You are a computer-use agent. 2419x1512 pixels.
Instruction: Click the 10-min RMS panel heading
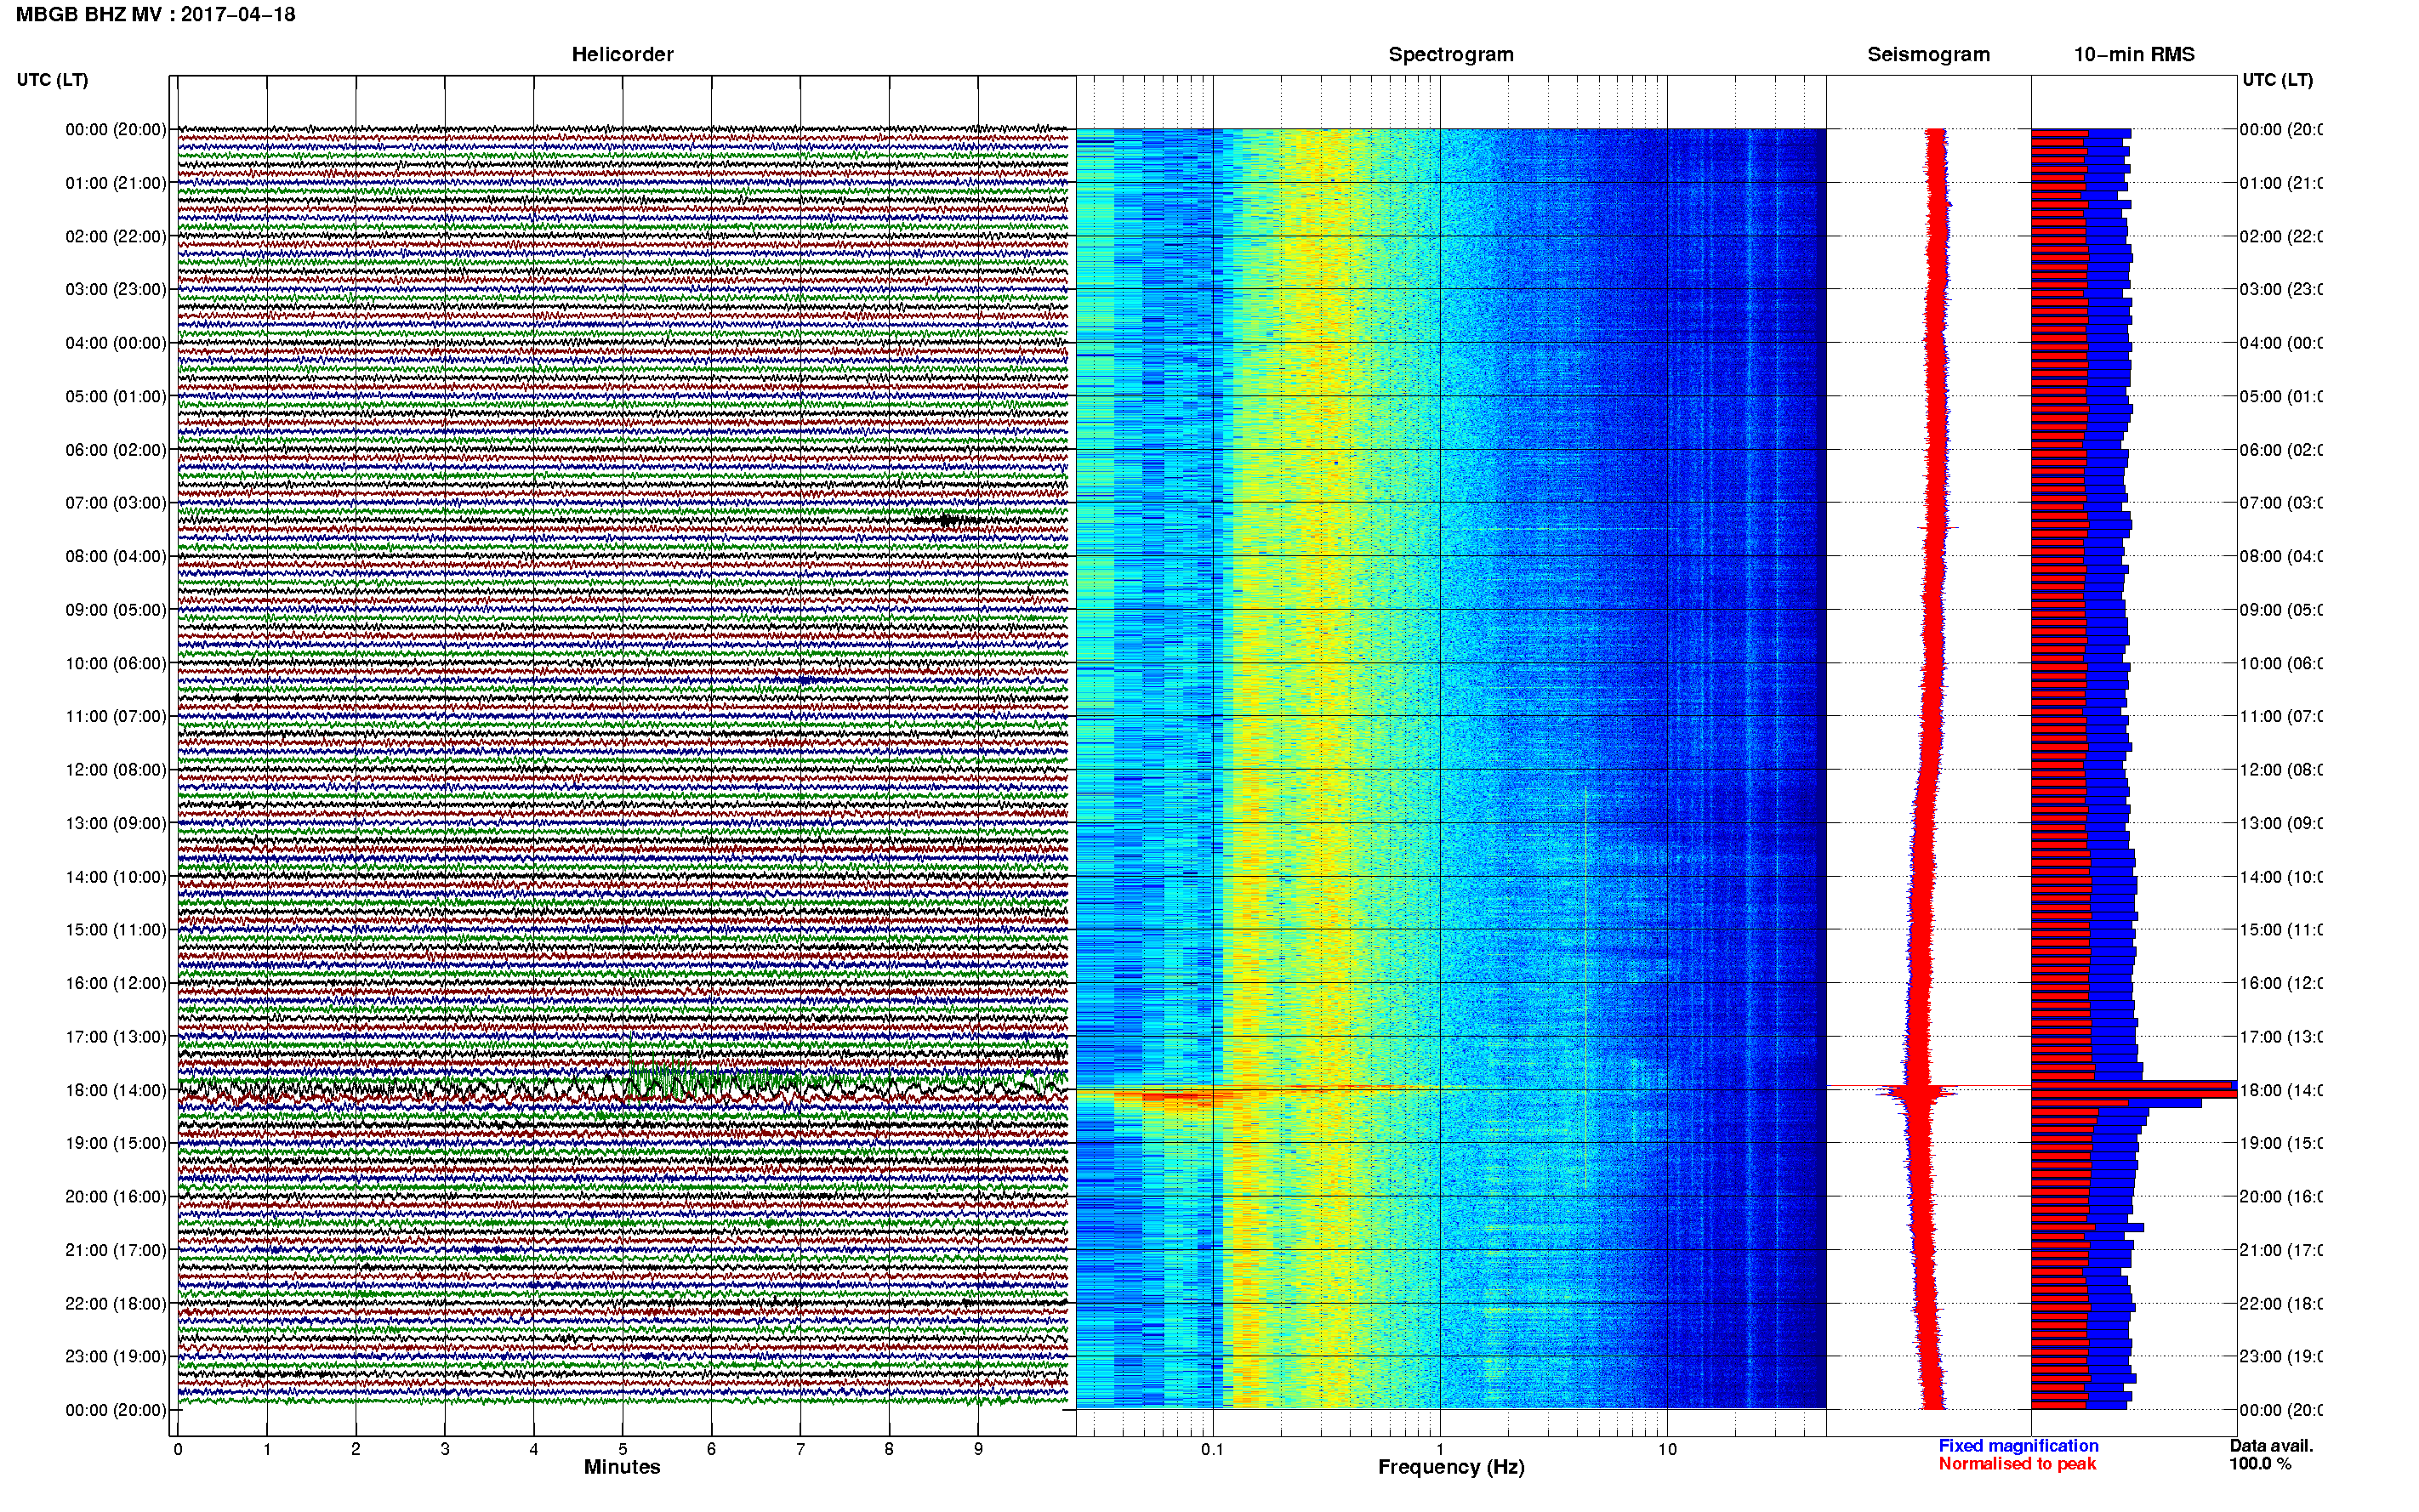pyautogui.click(x=2134, y=55)
